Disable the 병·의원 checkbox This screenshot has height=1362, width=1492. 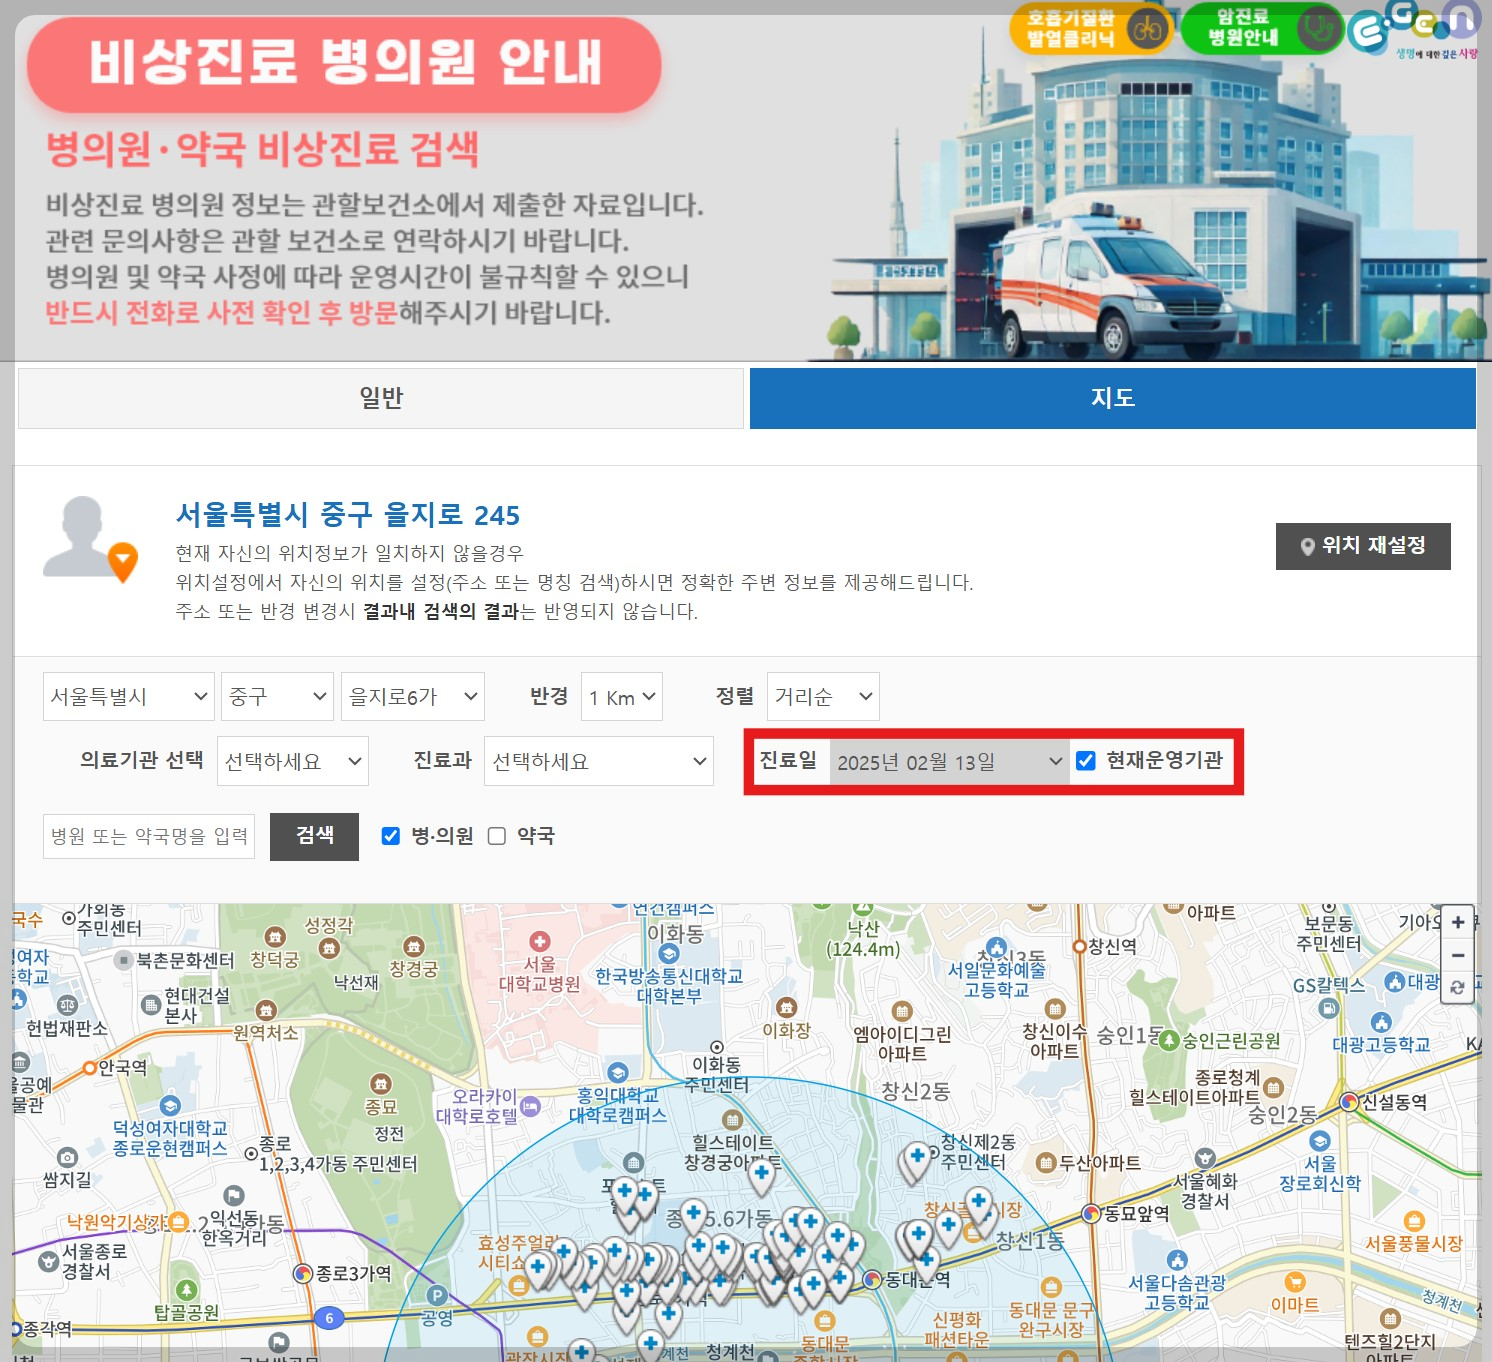coord(389,836)
